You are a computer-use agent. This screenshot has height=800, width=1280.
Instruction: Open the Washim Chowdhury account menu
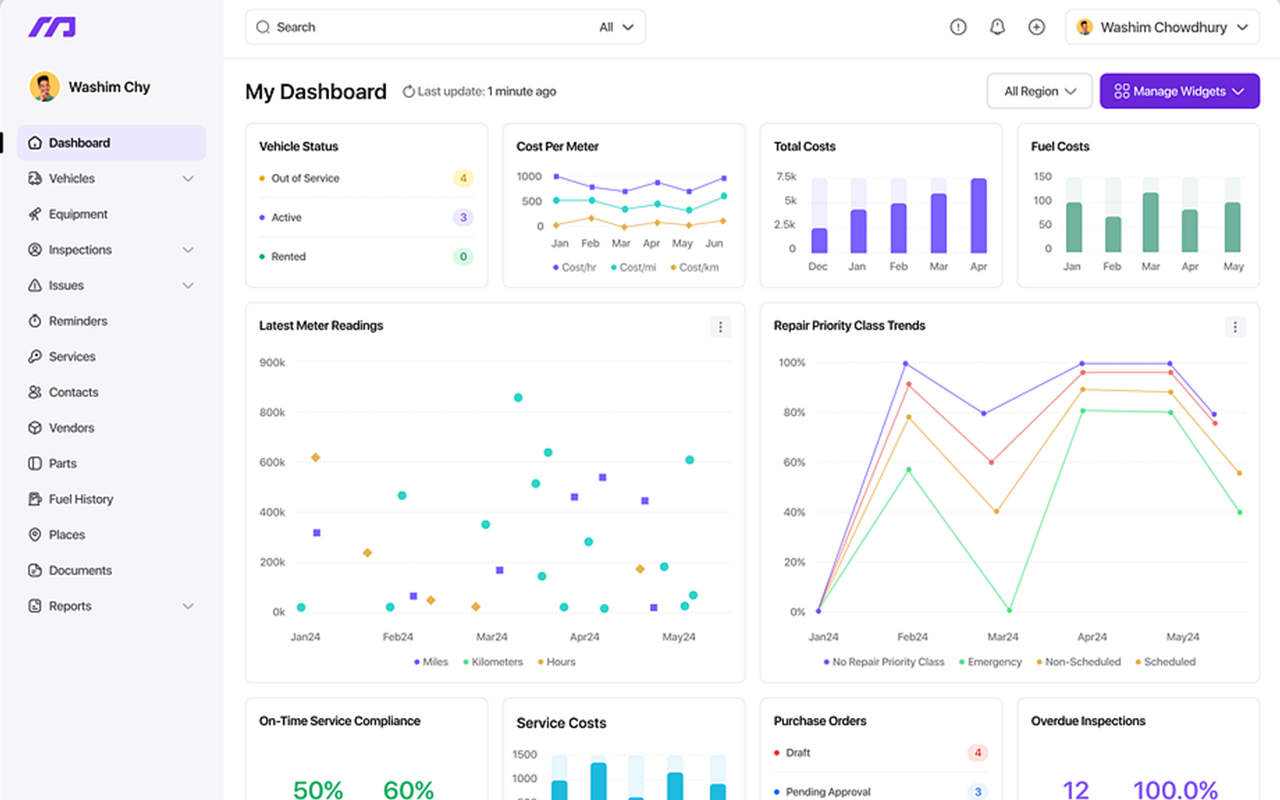pyautogui.click(x=1162, y=28)
